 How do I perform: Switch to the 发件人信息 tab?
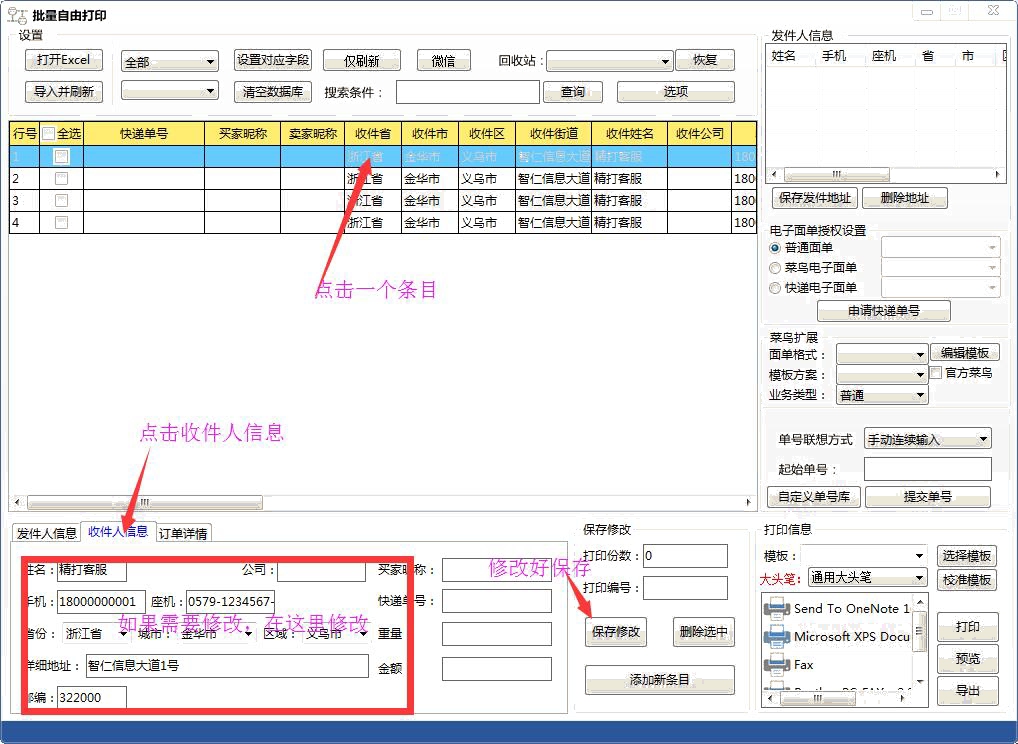[x=46, y=533]
